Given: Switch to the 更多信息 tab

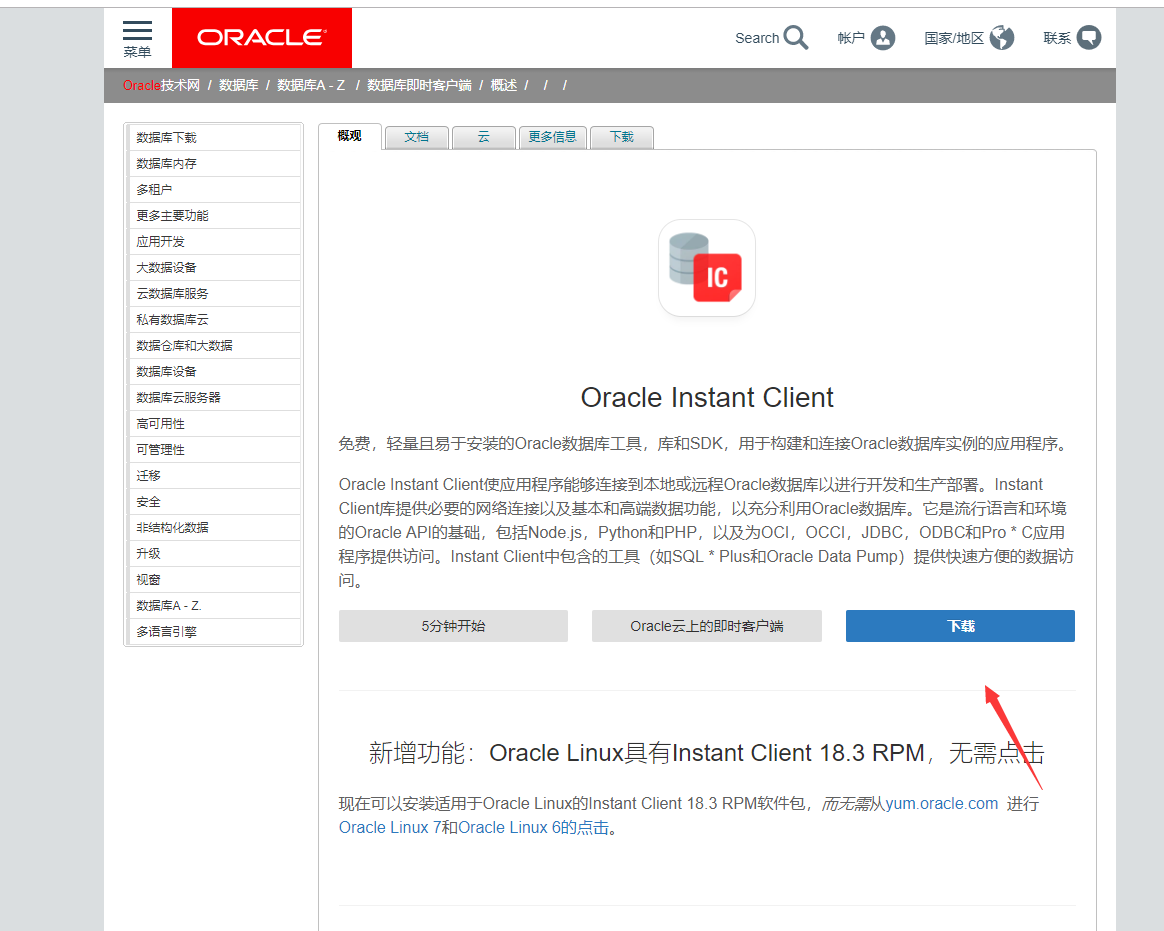Looking at the screenshot, I should [552, 137].
